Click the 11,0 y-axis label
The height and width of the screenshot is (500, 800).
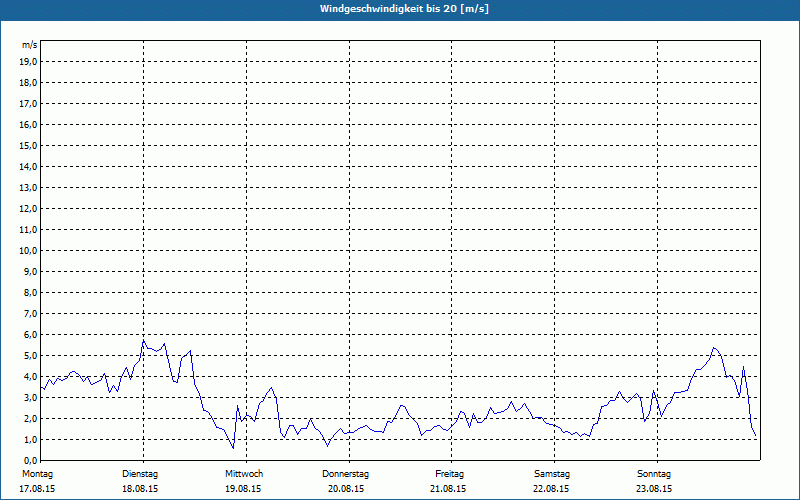tap(29, 230)
